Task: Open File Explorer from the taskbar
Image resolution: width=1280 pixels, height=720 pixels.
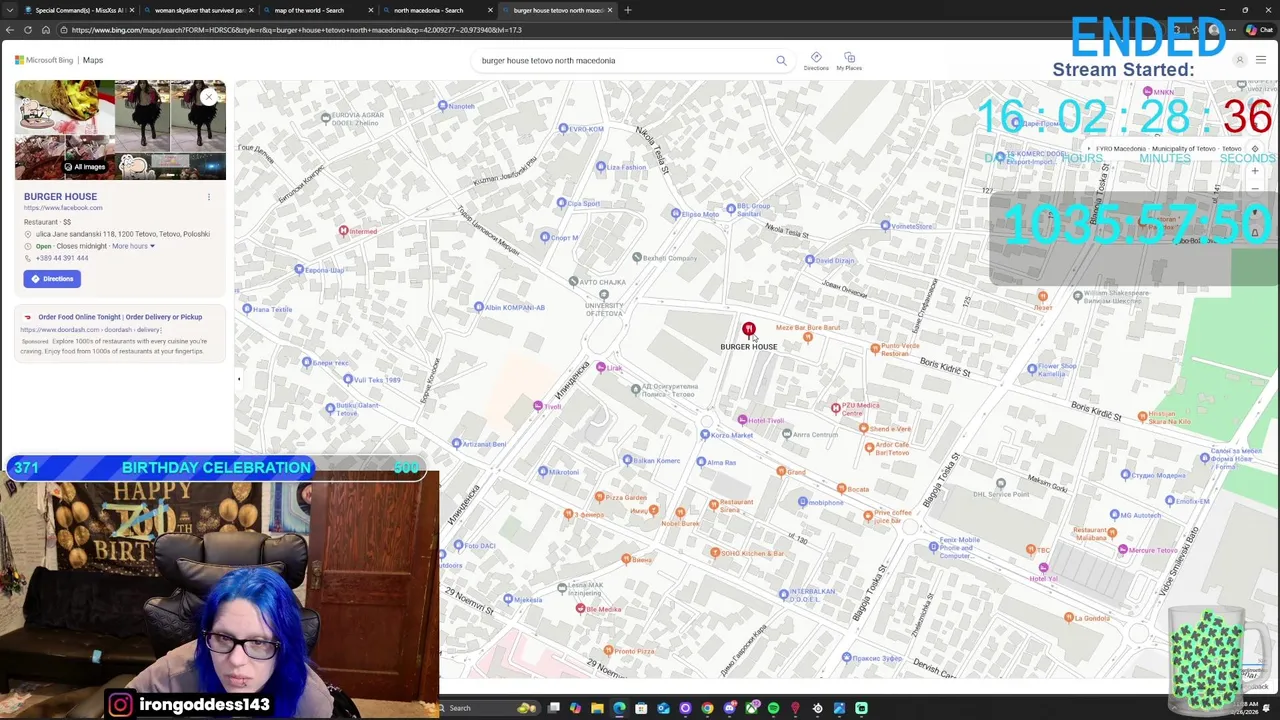Action: click(x=597, y=708)
